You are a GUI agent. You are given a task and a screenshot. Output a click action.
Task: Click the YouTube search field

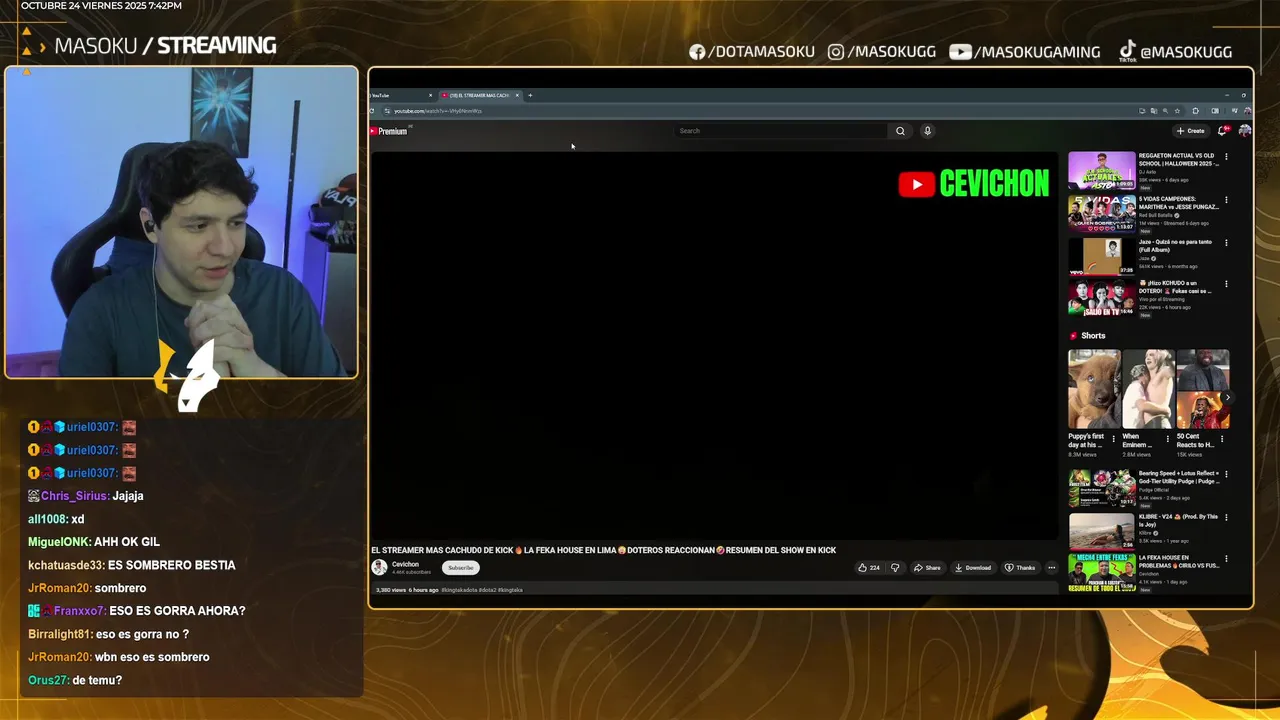point(780,131)
